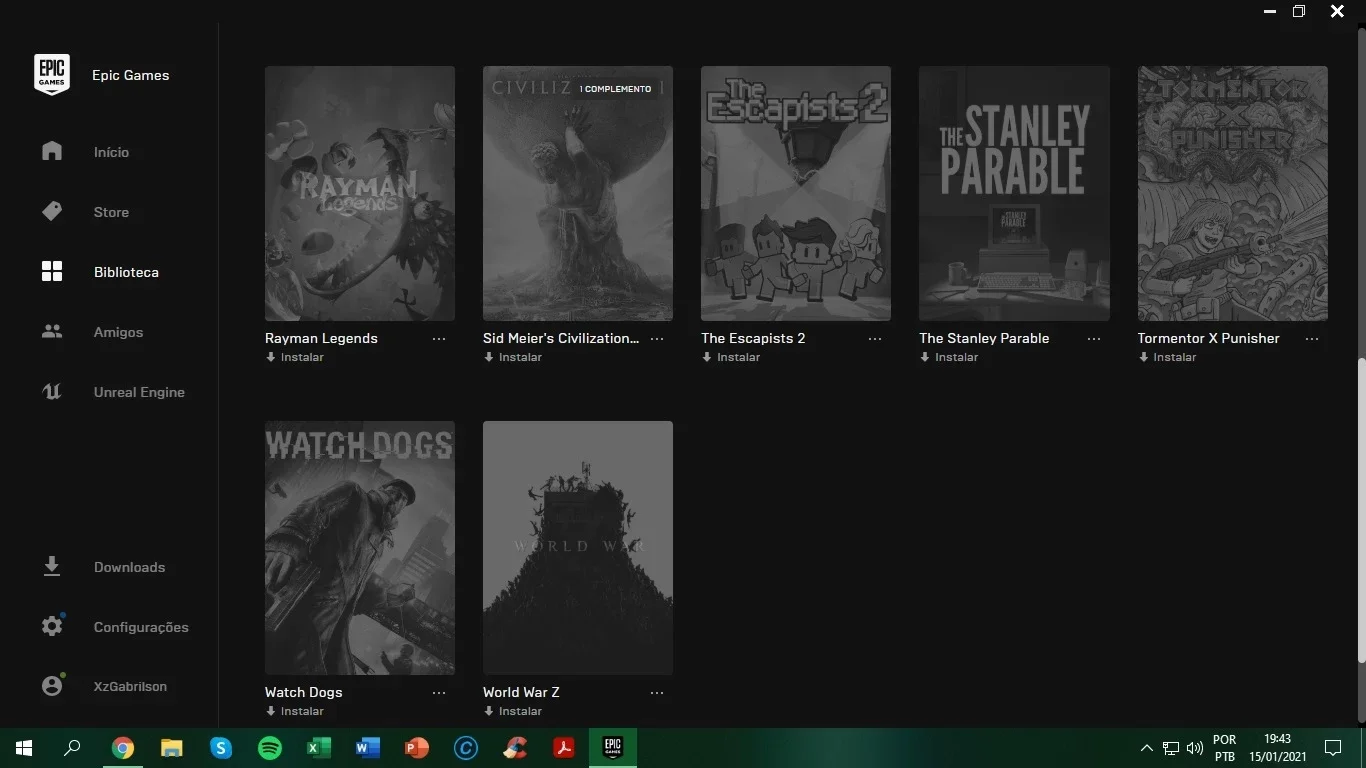Click The Escapists 2 cover art
The image size is (1366, 768).
click(x=796, y=193)
